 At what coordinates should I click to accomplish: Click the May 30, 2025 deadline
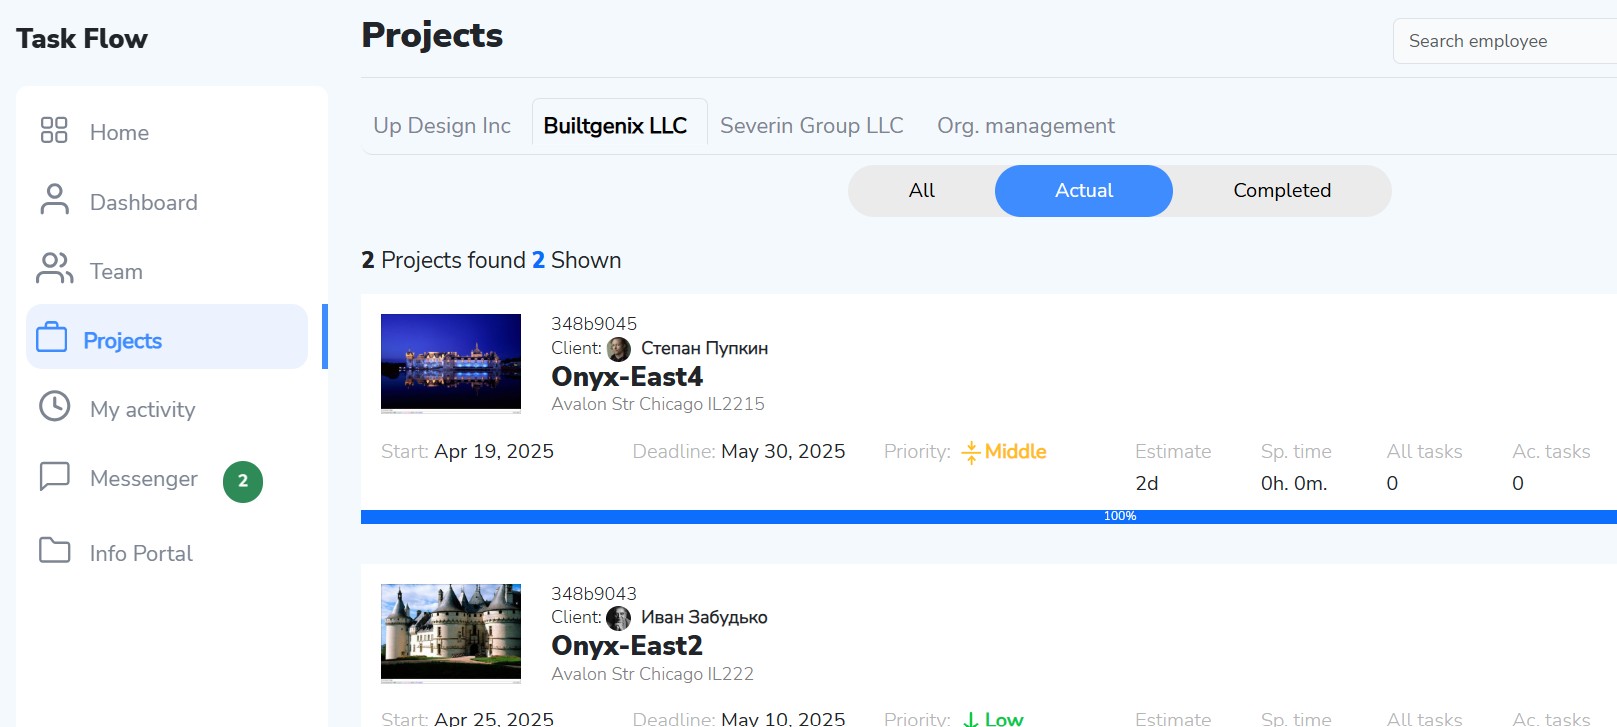pos(783,452)
